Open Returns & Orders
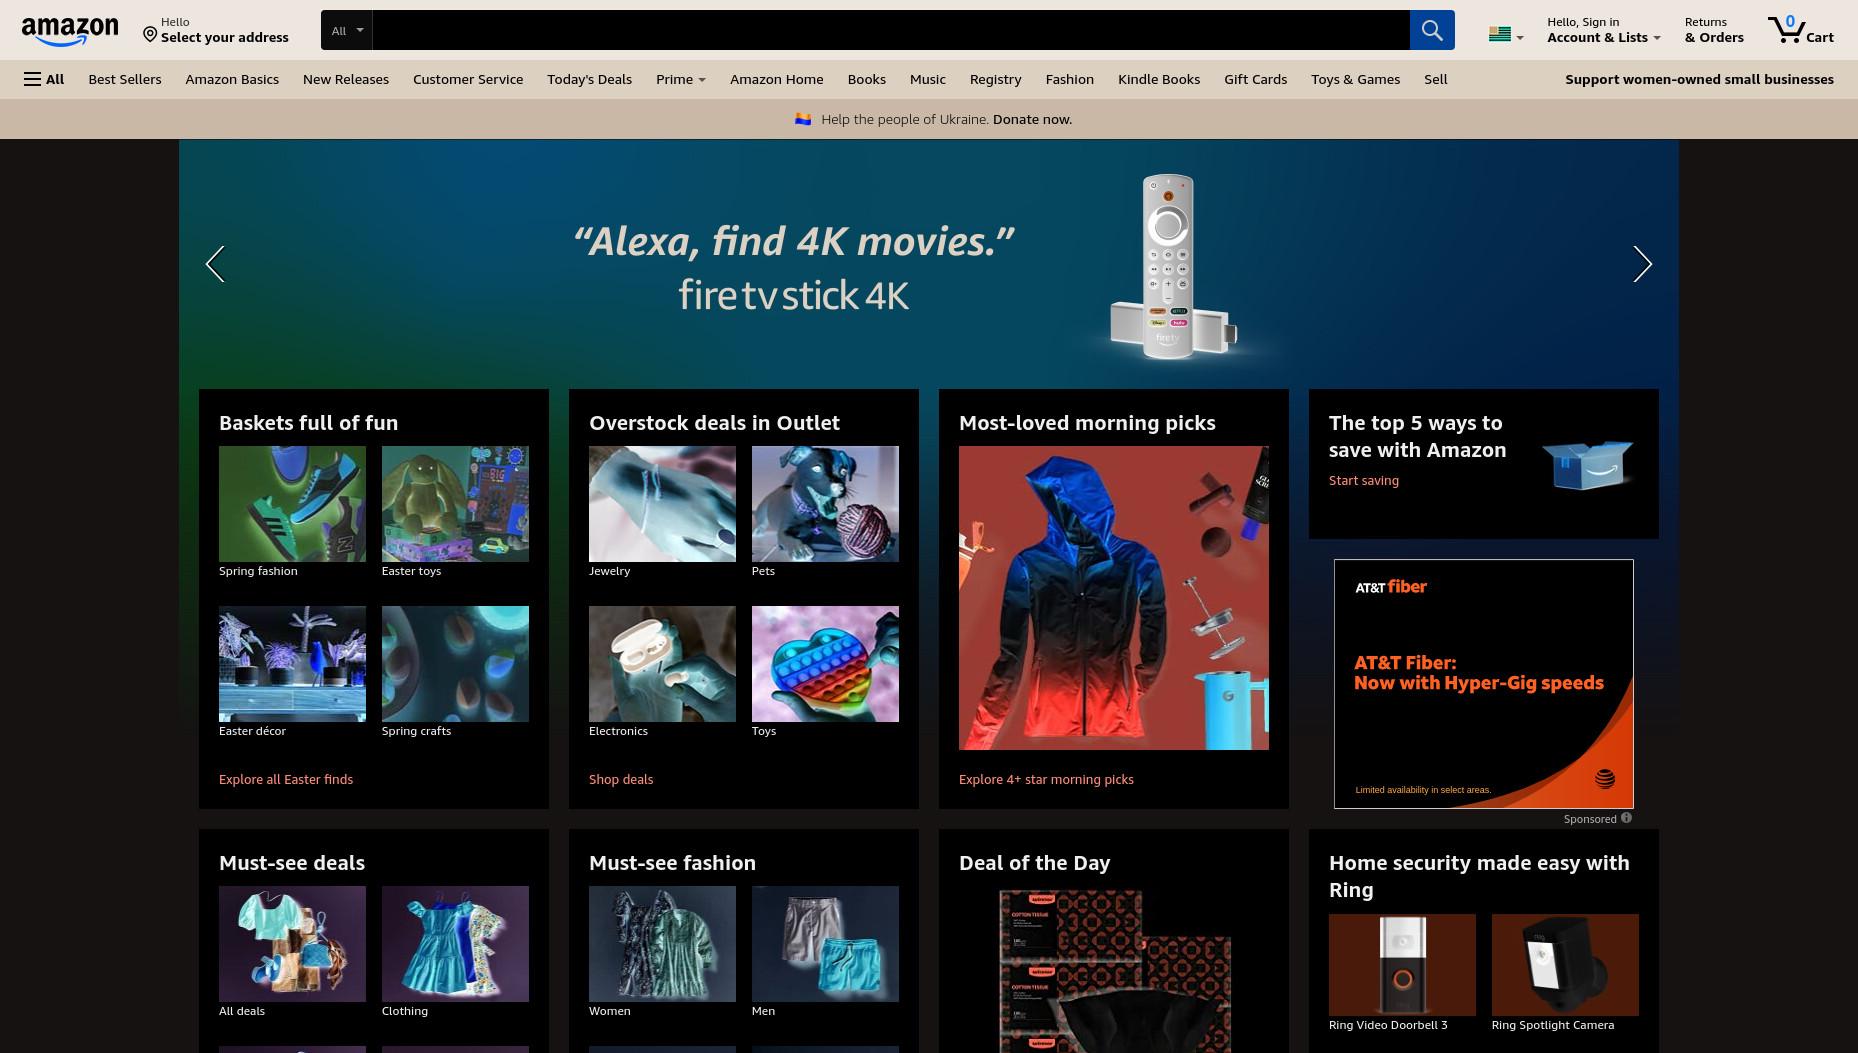The height and width of the screenshot is (1053, 1858). [x=1714, y=30]
